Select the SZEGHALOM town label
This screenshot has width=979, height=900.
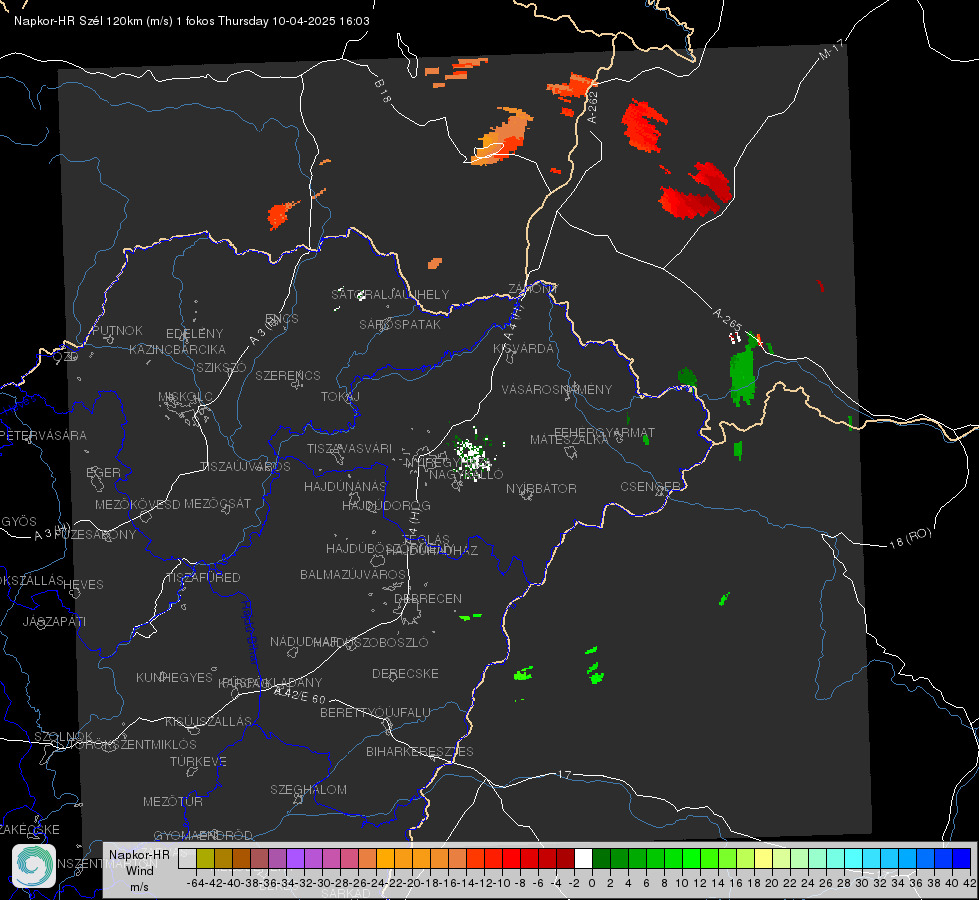[x=308, y=789]
